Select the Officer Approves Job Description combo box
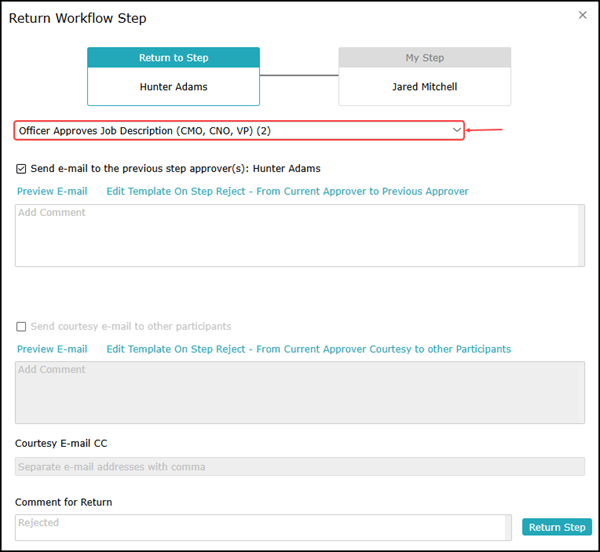 tap(239, 130)
